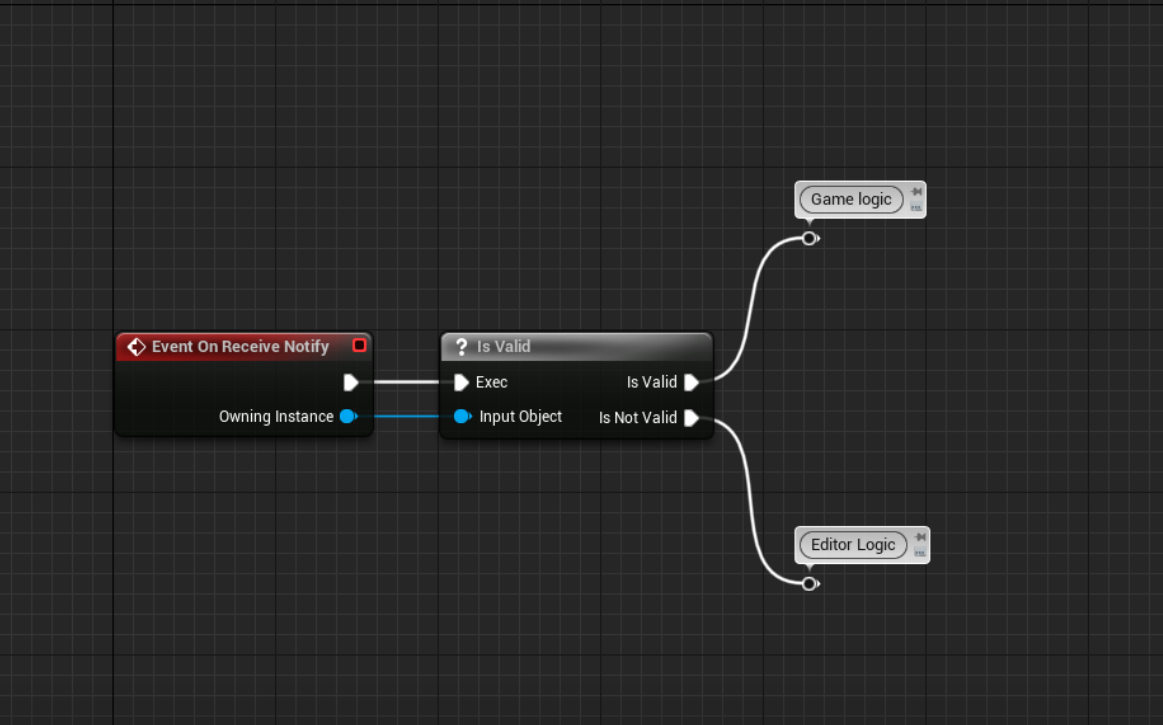1163x725 pixels.
Task: Click the blue Owning Instance output pin
Action: pyautogui.click(x=347, y=417)
